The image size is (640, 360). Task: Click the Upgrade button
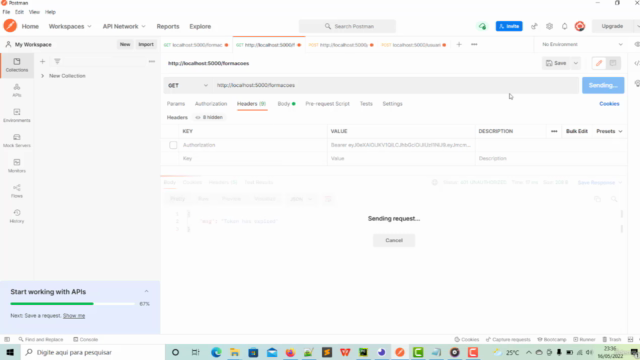(x=612, y=26)
